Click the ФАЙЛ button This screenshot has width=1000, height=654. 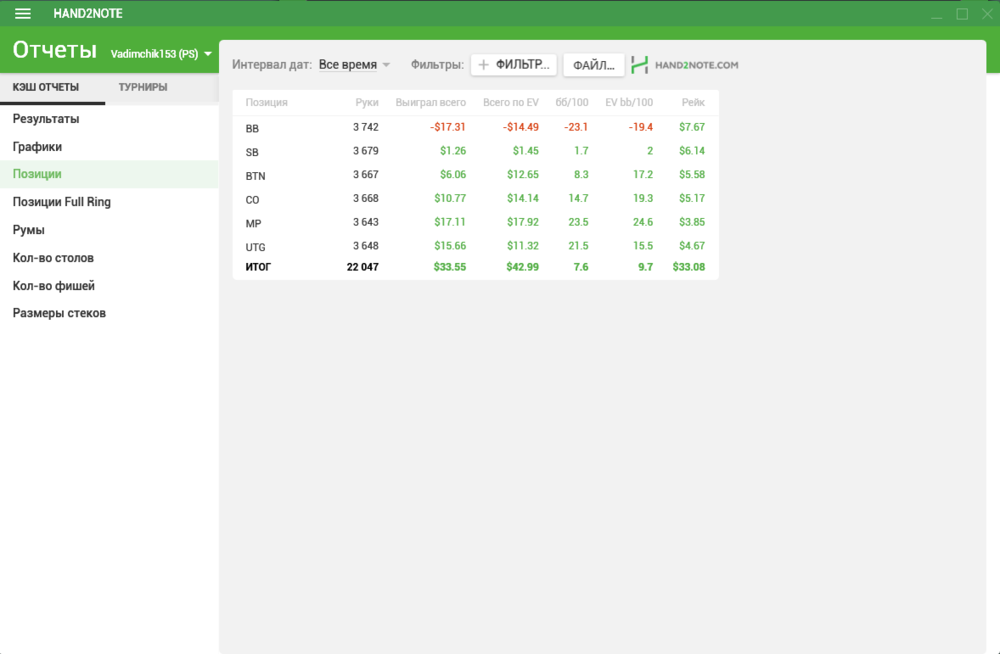click(594, 65)
